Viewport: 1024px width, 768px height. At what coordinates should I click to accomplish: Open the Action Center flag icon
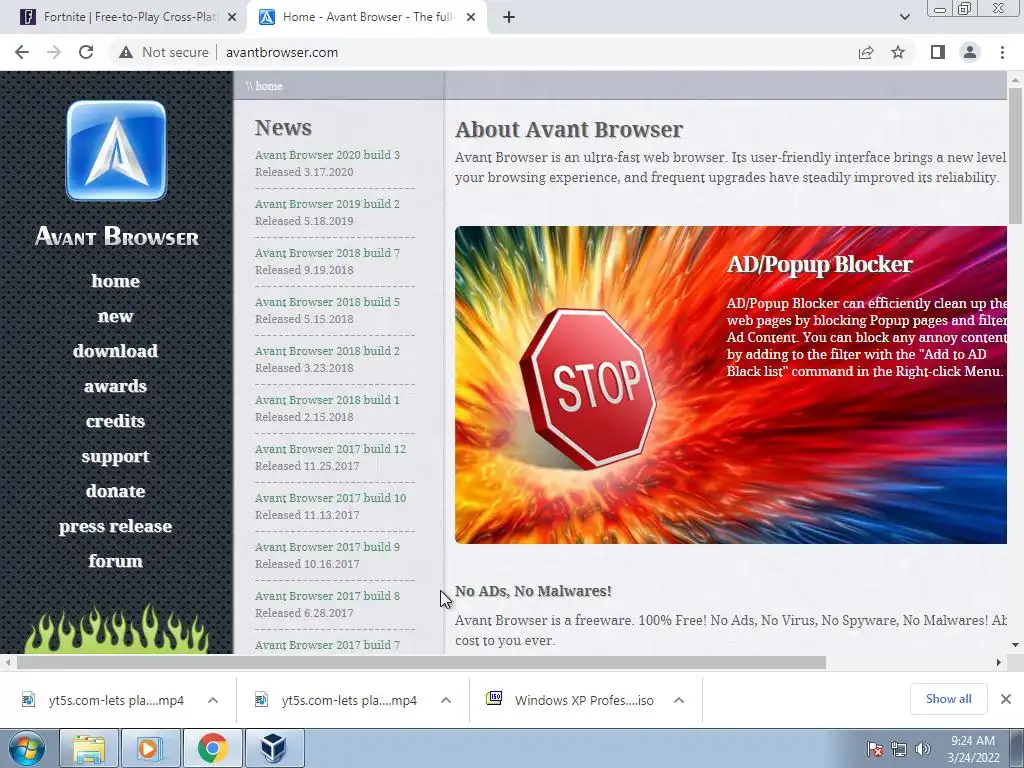point(874,749)
